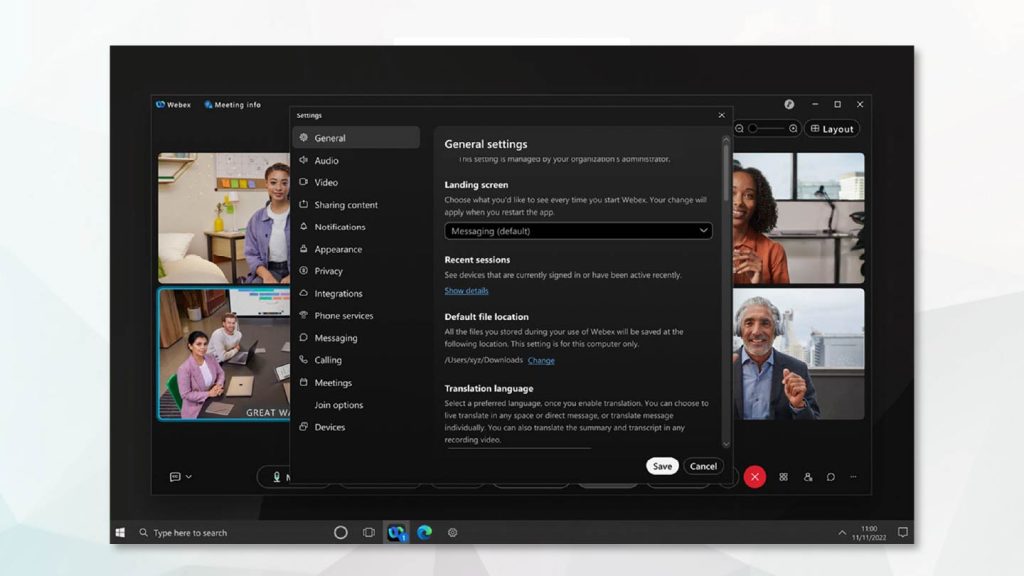Click the zoom in magnifier icon

tap(793, 129)
